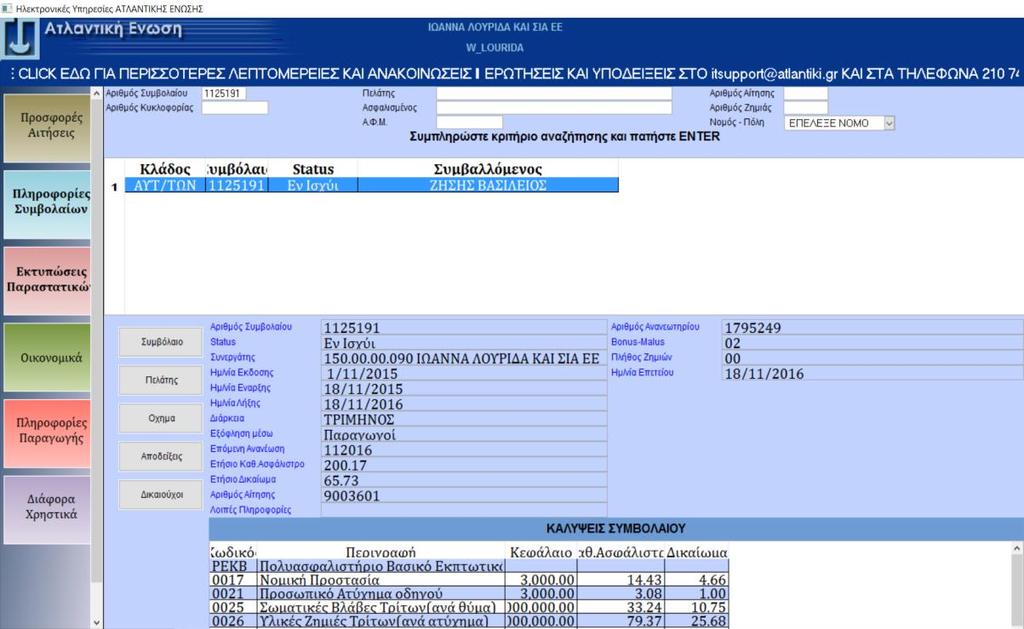1024x629 pixels.
Task: Click the Οχημα button
Action: (161, 419)
